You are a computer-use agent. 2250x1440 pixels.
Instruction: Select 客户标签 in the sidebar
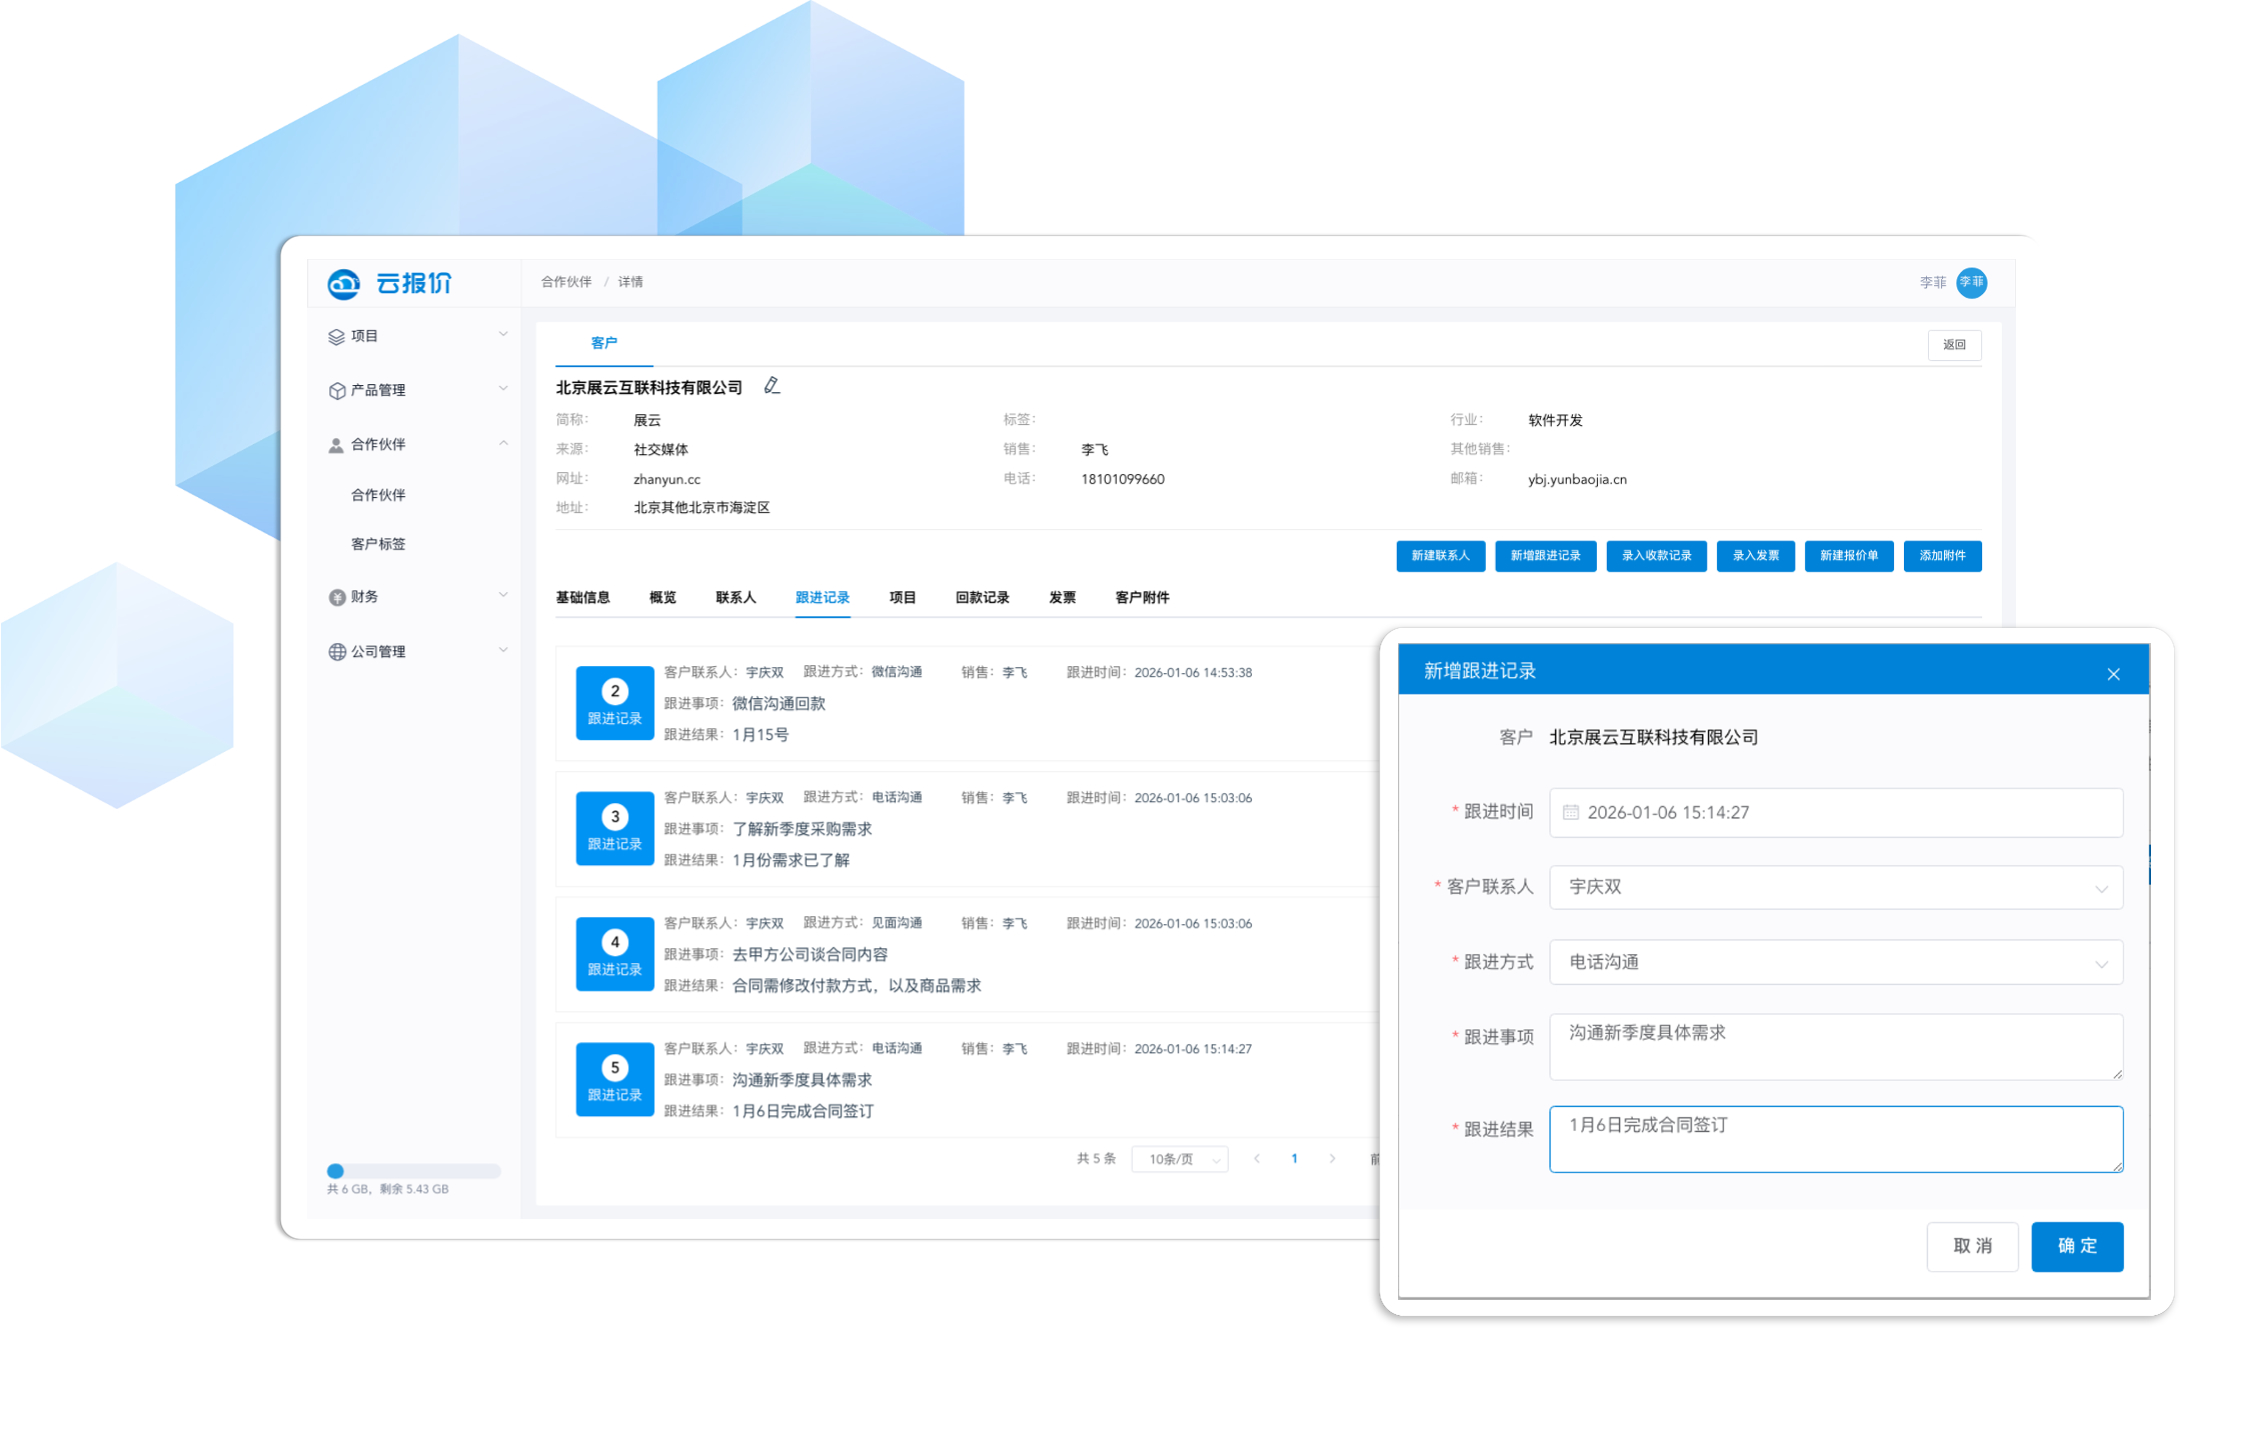(378, 544)
